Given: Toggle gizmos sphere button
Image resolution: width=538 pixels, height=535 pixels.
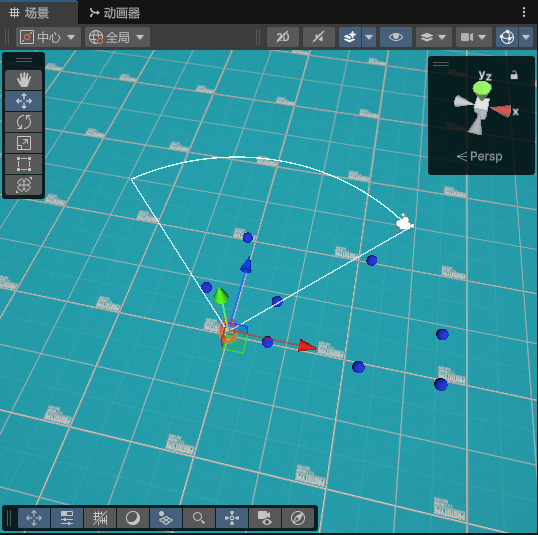Looking at the screenshot, I should point(507,37).
